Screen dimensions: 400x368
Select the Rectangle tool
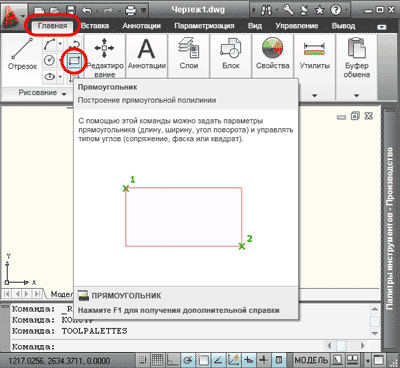tap(74, 61)
